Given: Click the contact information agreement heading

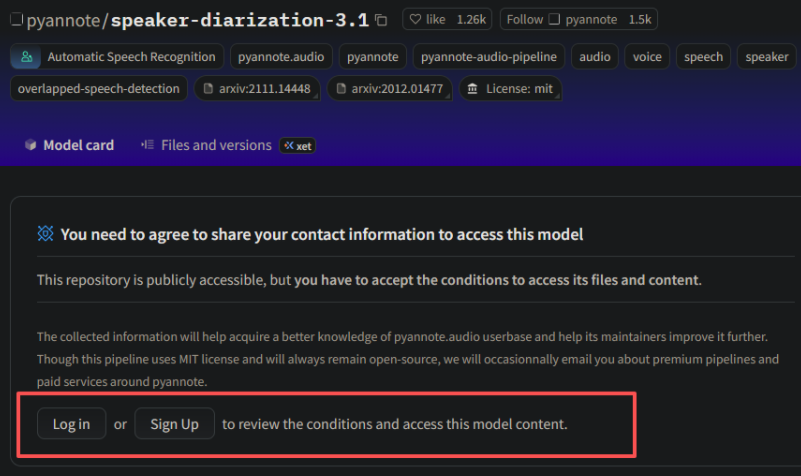Looking at the screenshot, I should click(x=322, y=234).
